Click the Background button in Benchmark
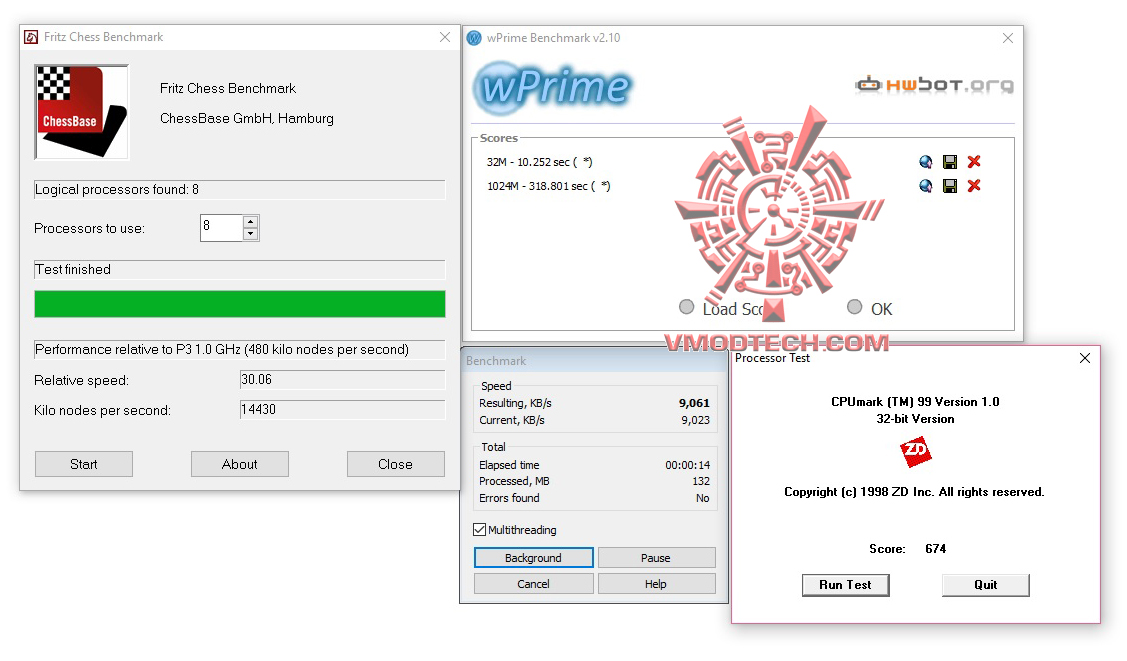 tap(533, 558)
